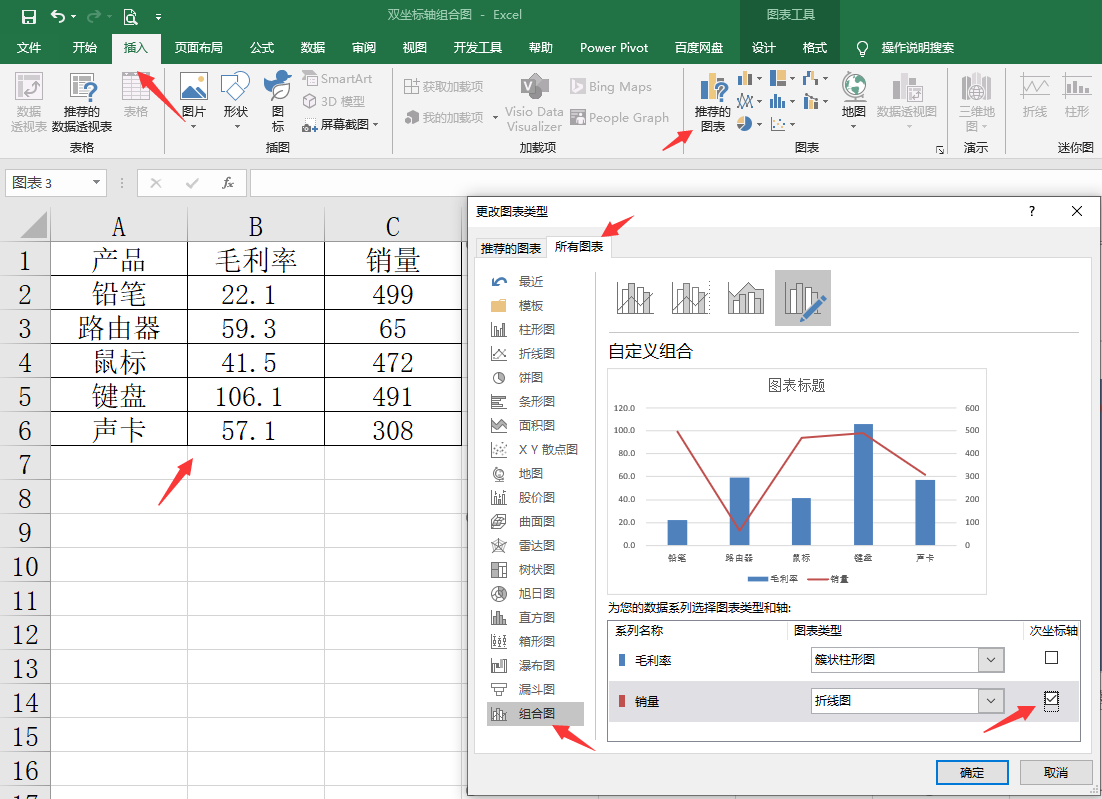Switch to 推荐的图表 tab in dialog
1102x799 pixels.
tap(511, 248)
